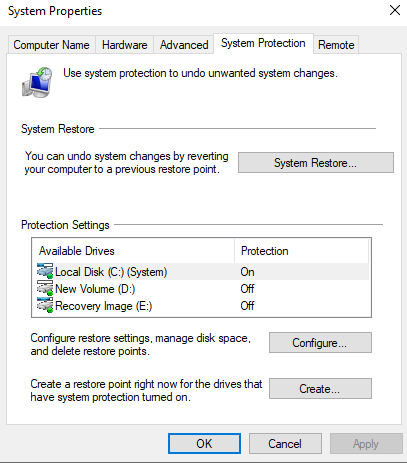Switch to the Remote tab
407x463 pixels.
(336, 45)
